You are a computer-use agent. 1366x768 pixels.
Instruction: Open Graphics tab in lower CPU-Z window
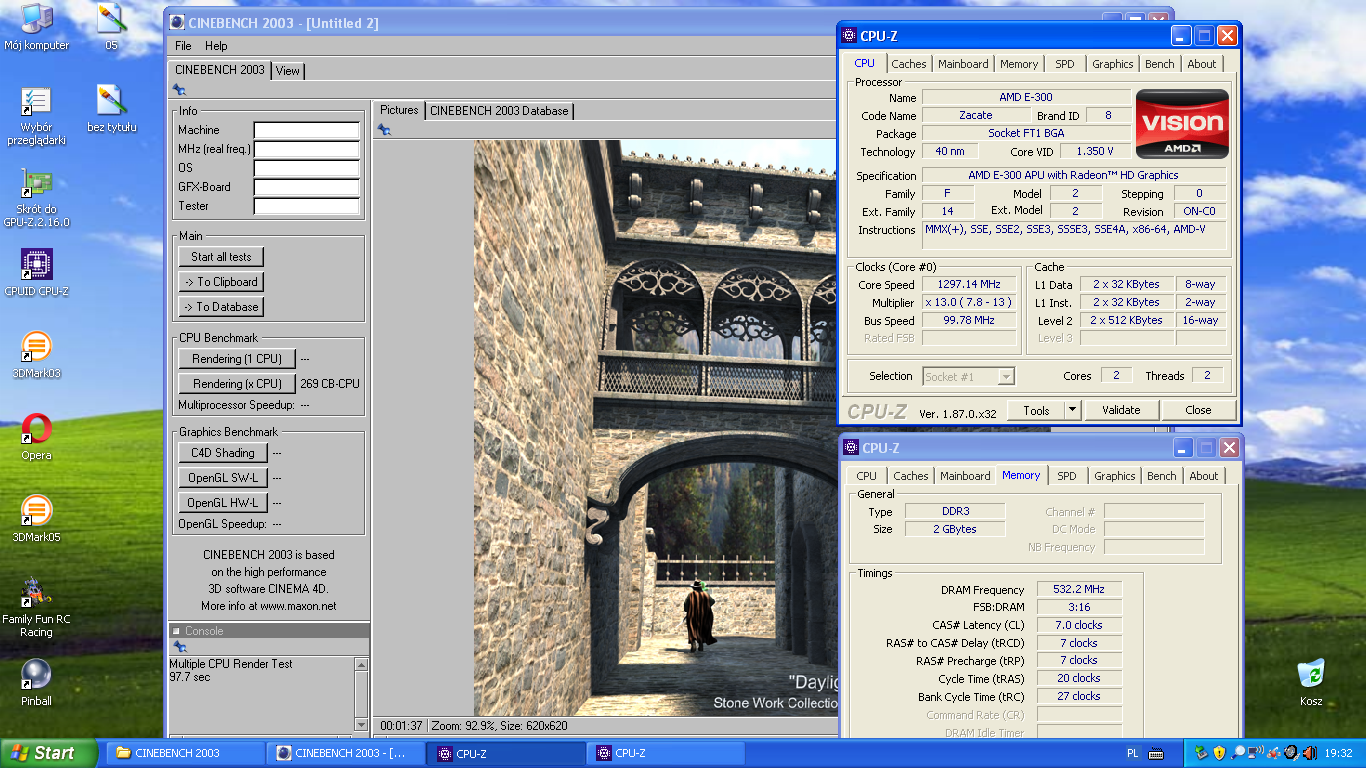tap(1115, 476)
